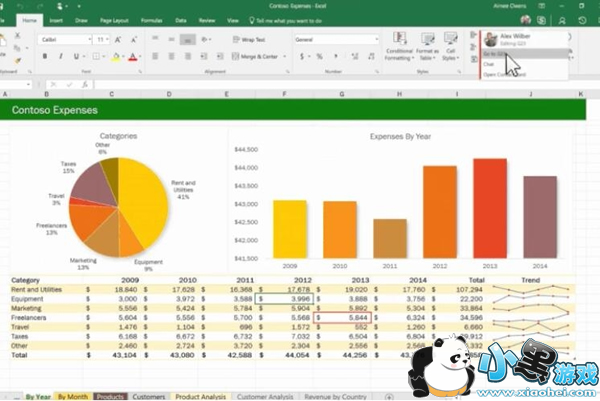
Task: Open the General number format dropdown
Action: tap(377, 39)
